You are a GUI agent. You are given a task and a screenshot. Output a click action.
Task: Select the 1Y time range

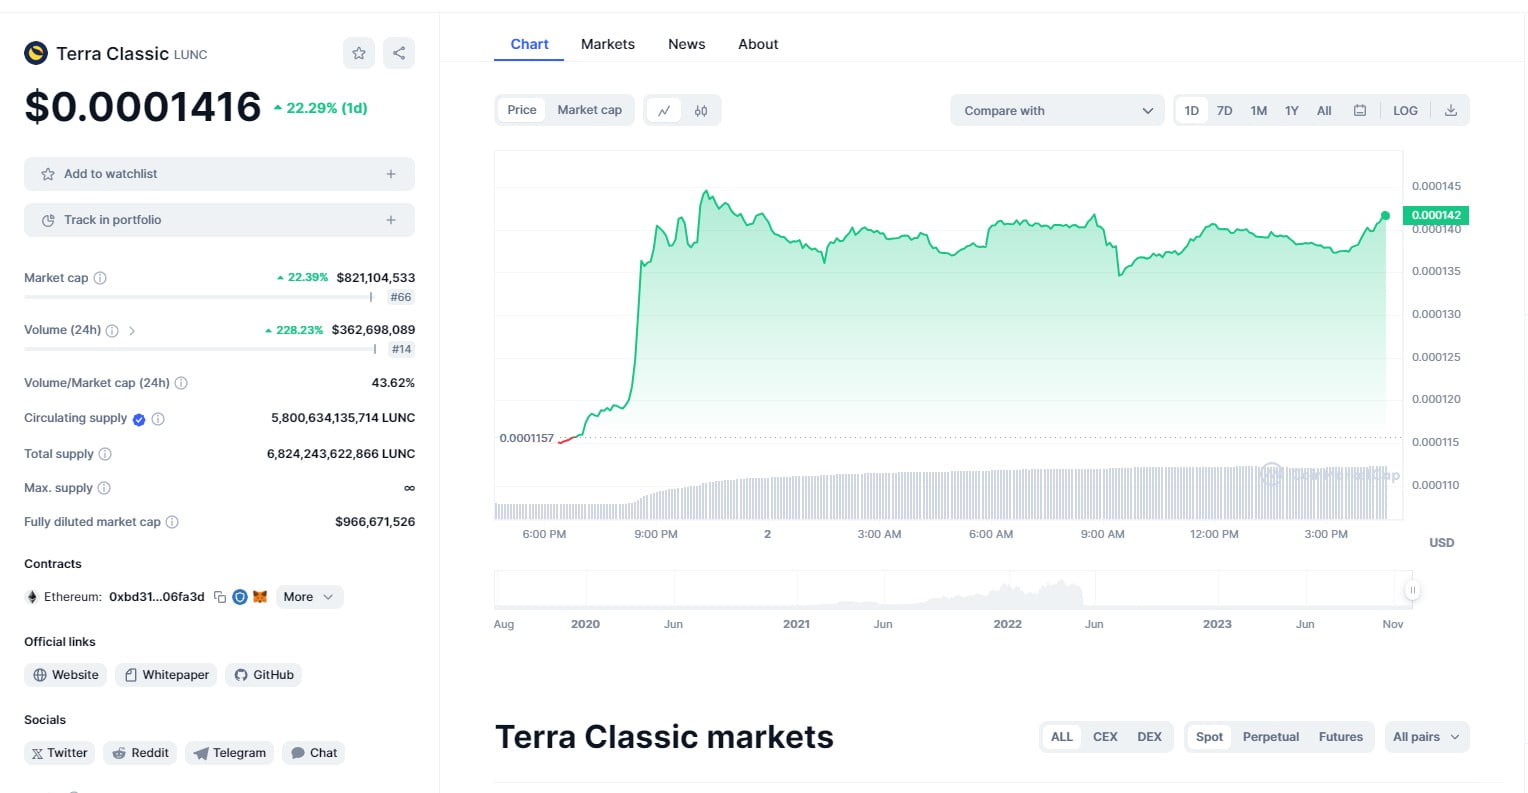tap(1292, 110)
